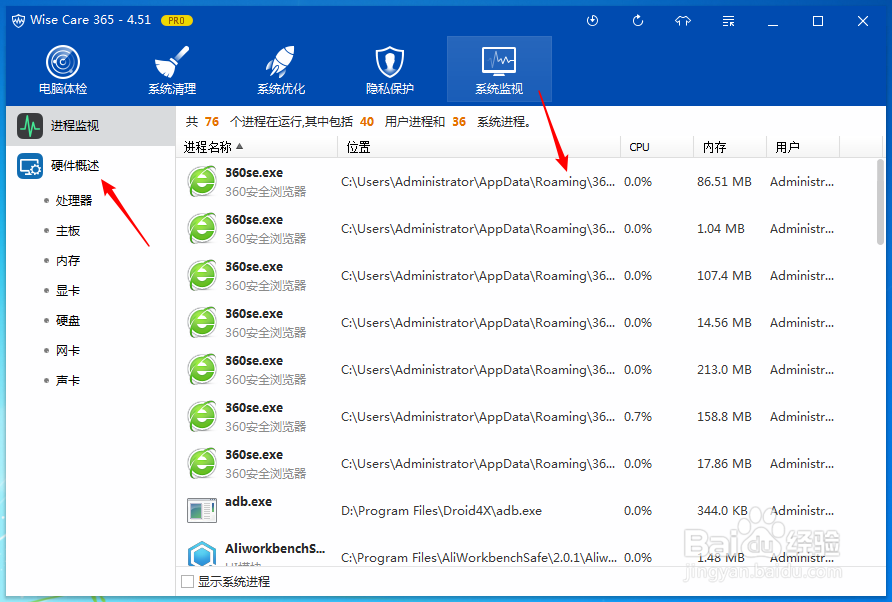This screenshot has height=602, width=892.
Task: Click the clock restore icon in title bar
Action: click(592, 21)
